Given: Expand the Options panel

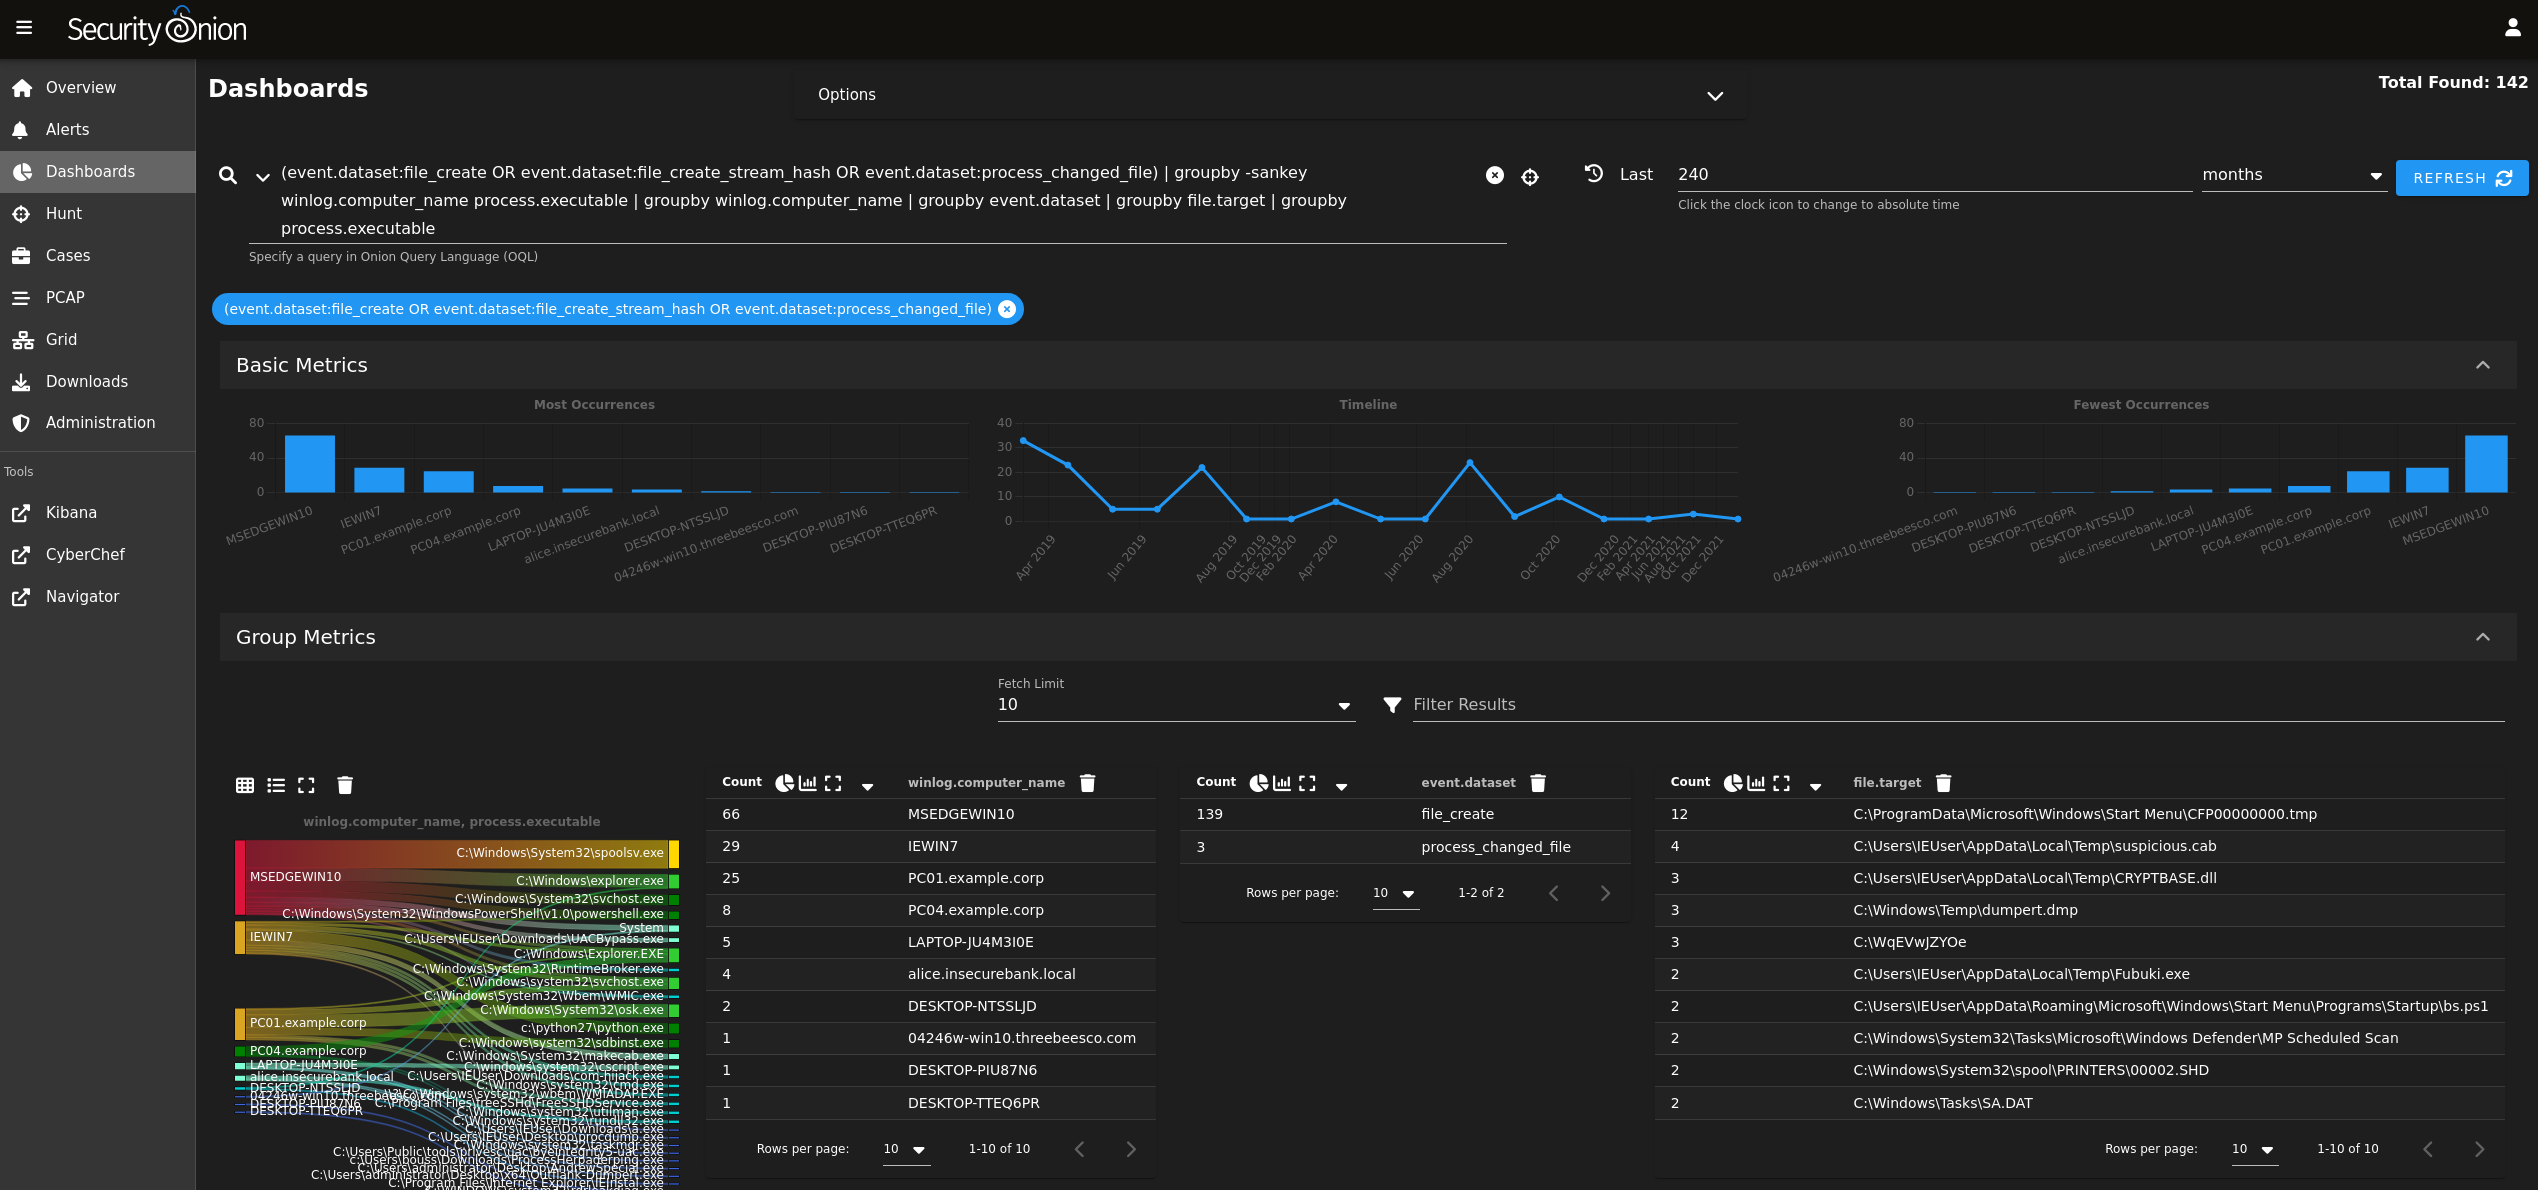Looking at the screenshot, I should tap(1714, 96).
